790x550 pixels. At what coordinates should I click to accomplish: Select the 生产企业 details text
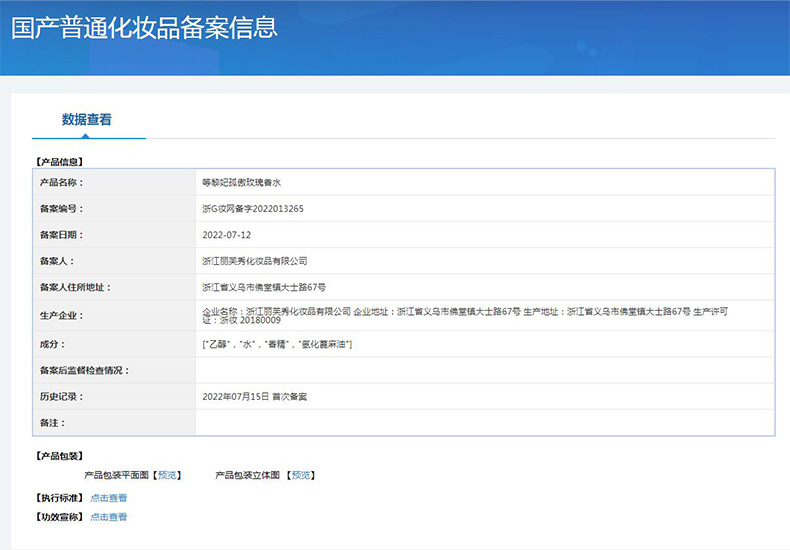coord(465,315)
